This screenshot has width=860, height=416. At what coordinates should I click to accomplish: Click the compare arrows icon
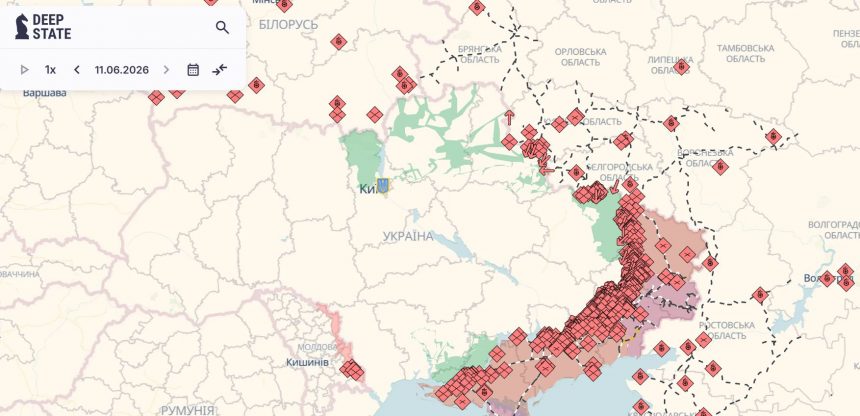(220, 70)
